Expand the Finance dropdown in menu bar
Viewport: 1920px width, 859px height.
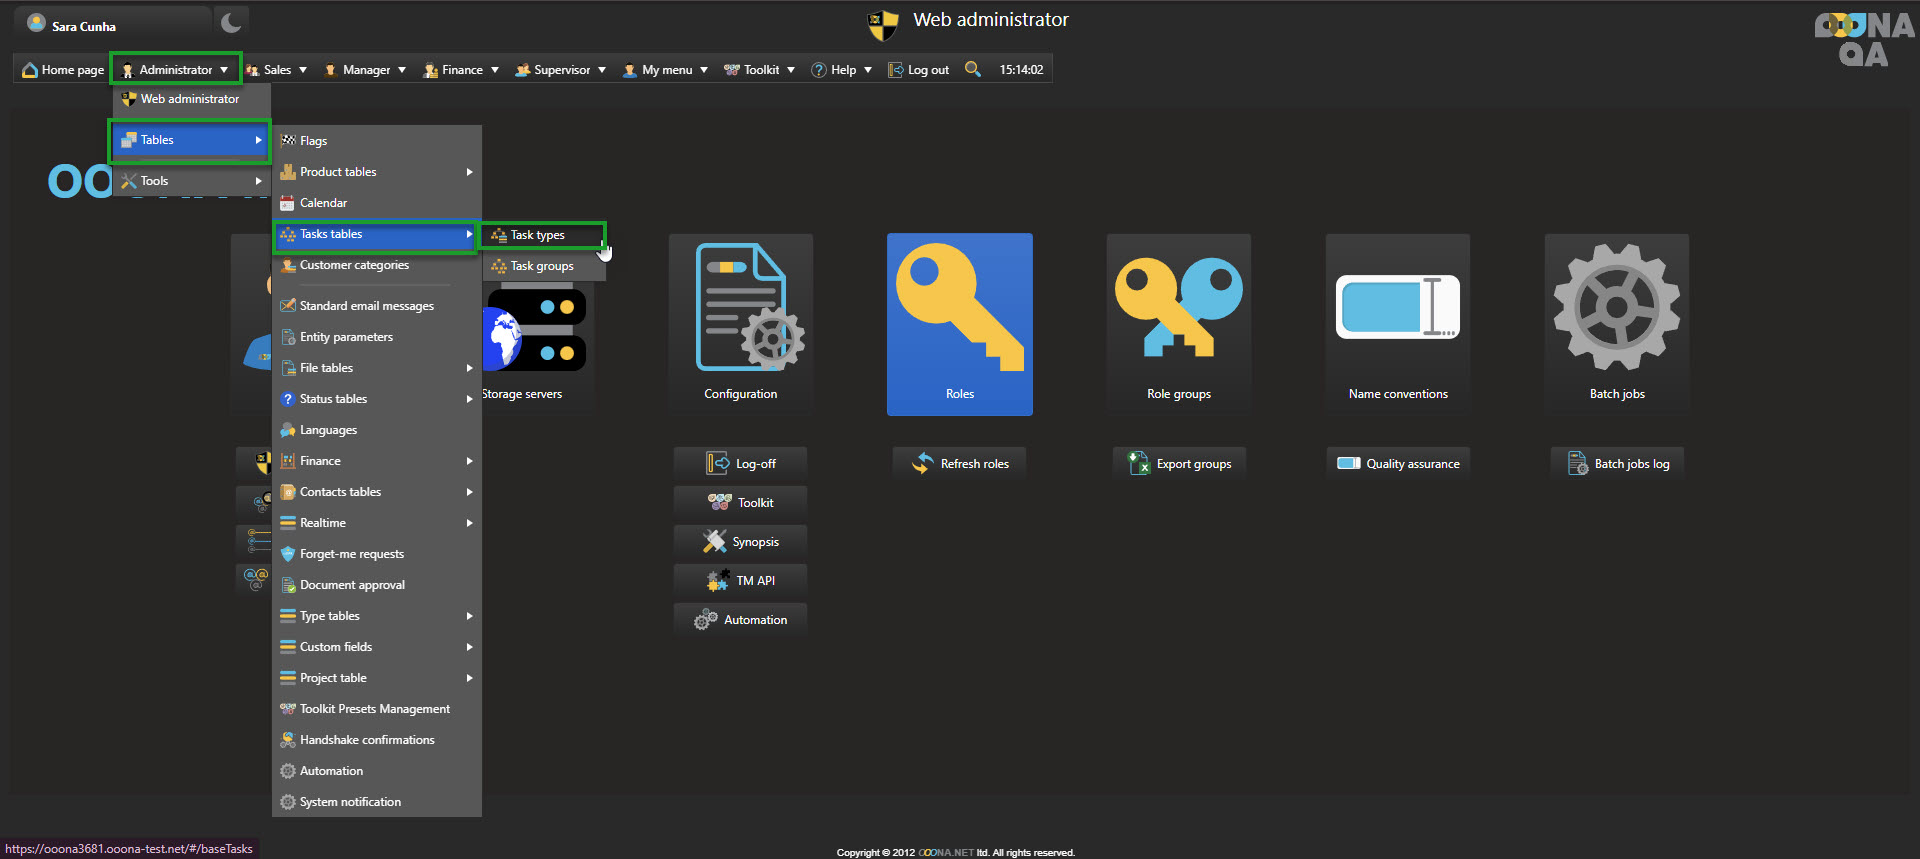pos(461,70)
